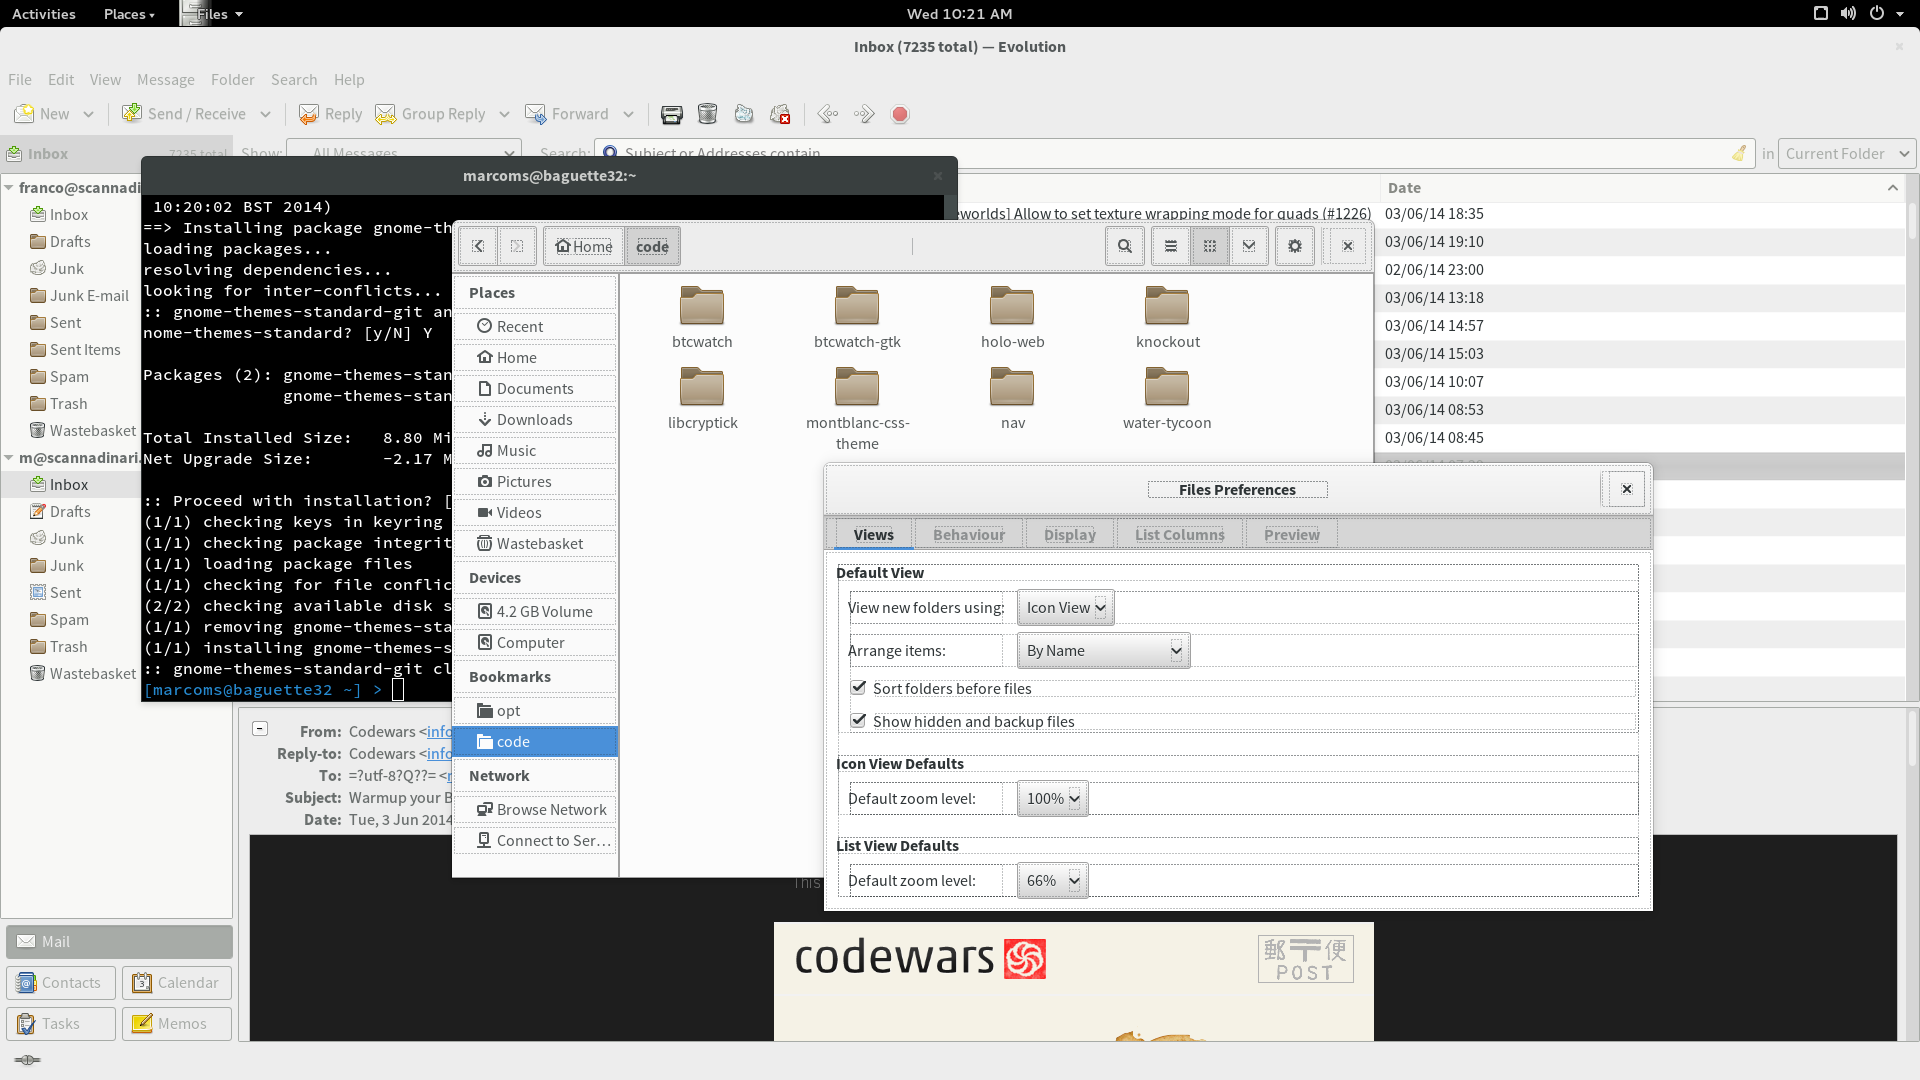The image size is (1920, 1080).
Task: Open the gear menu in Files window
Action: (x=1295, y=246)
